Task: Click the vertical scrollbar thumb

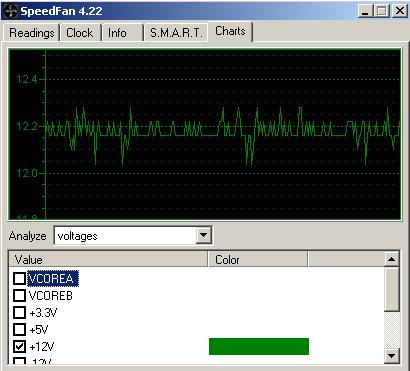Action: 392,289
